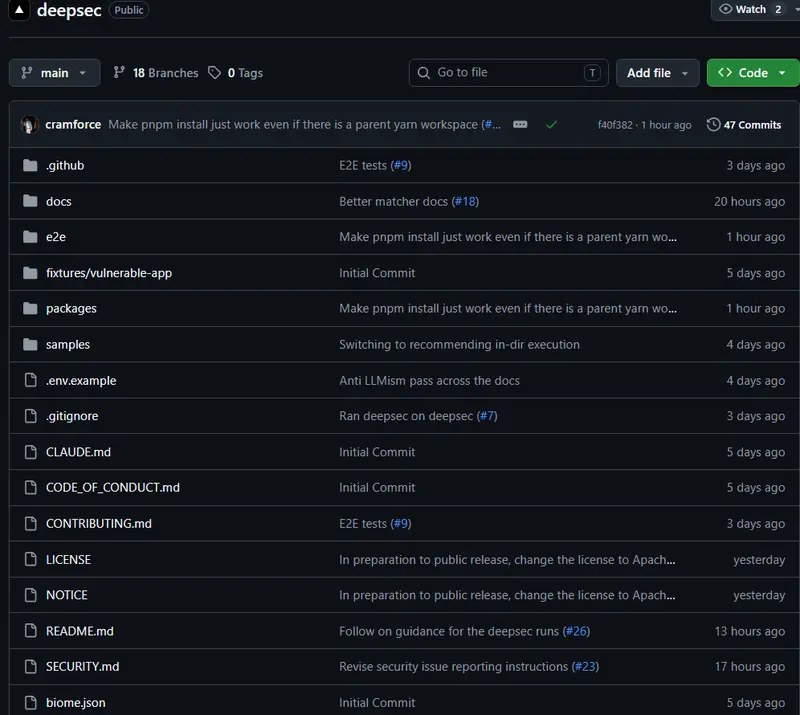Image resolution: width=800 pixels, height=715 pixels.
Task: Click "13 hours ago" timestamp on README.md row
Action: [749, 631]
